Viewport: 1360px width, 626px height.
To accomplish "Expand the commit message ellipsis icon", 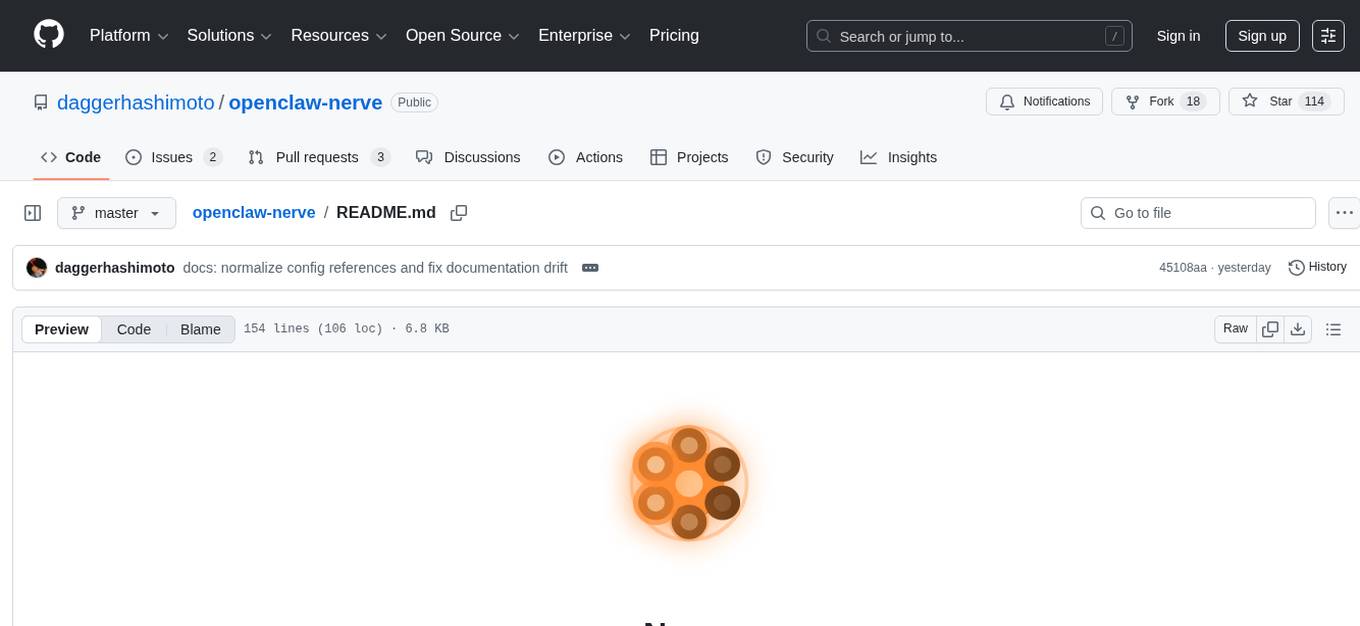I will (x=590, y=267).
